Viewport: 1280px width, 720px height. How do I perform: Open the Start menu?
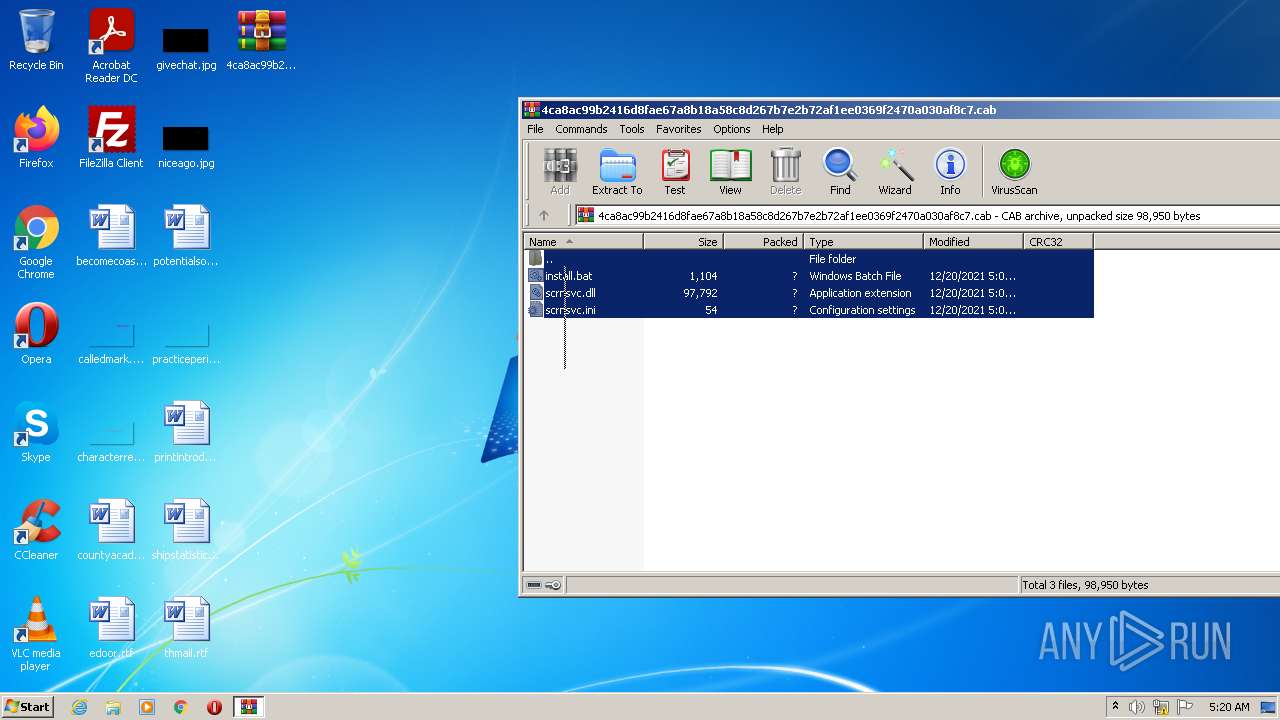28,707
